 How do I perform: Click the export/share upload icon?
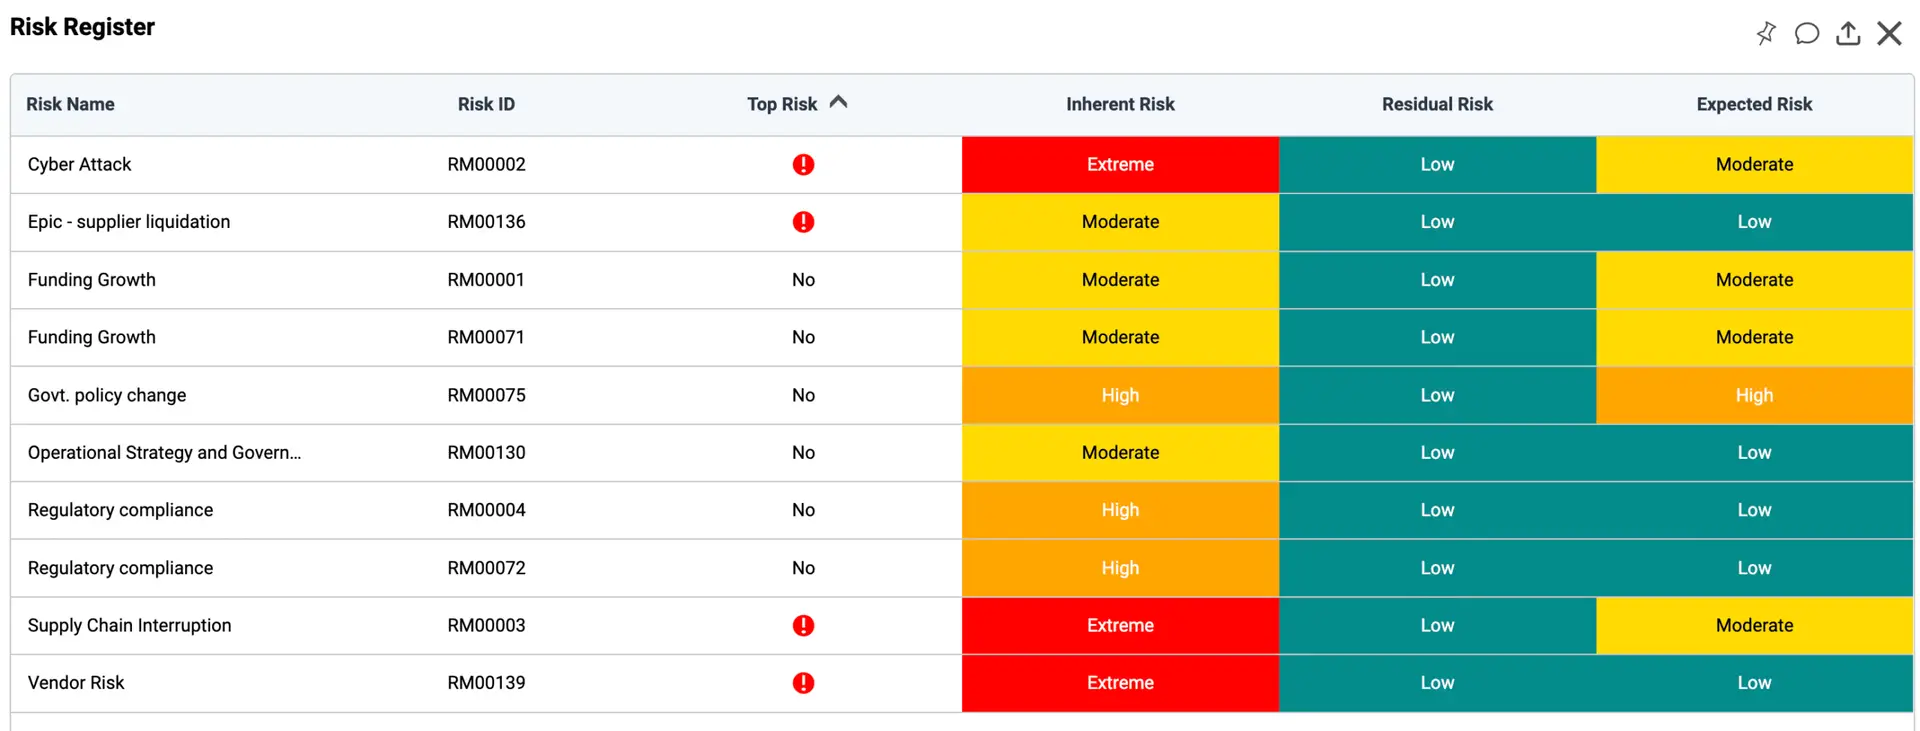[1848, 33]
